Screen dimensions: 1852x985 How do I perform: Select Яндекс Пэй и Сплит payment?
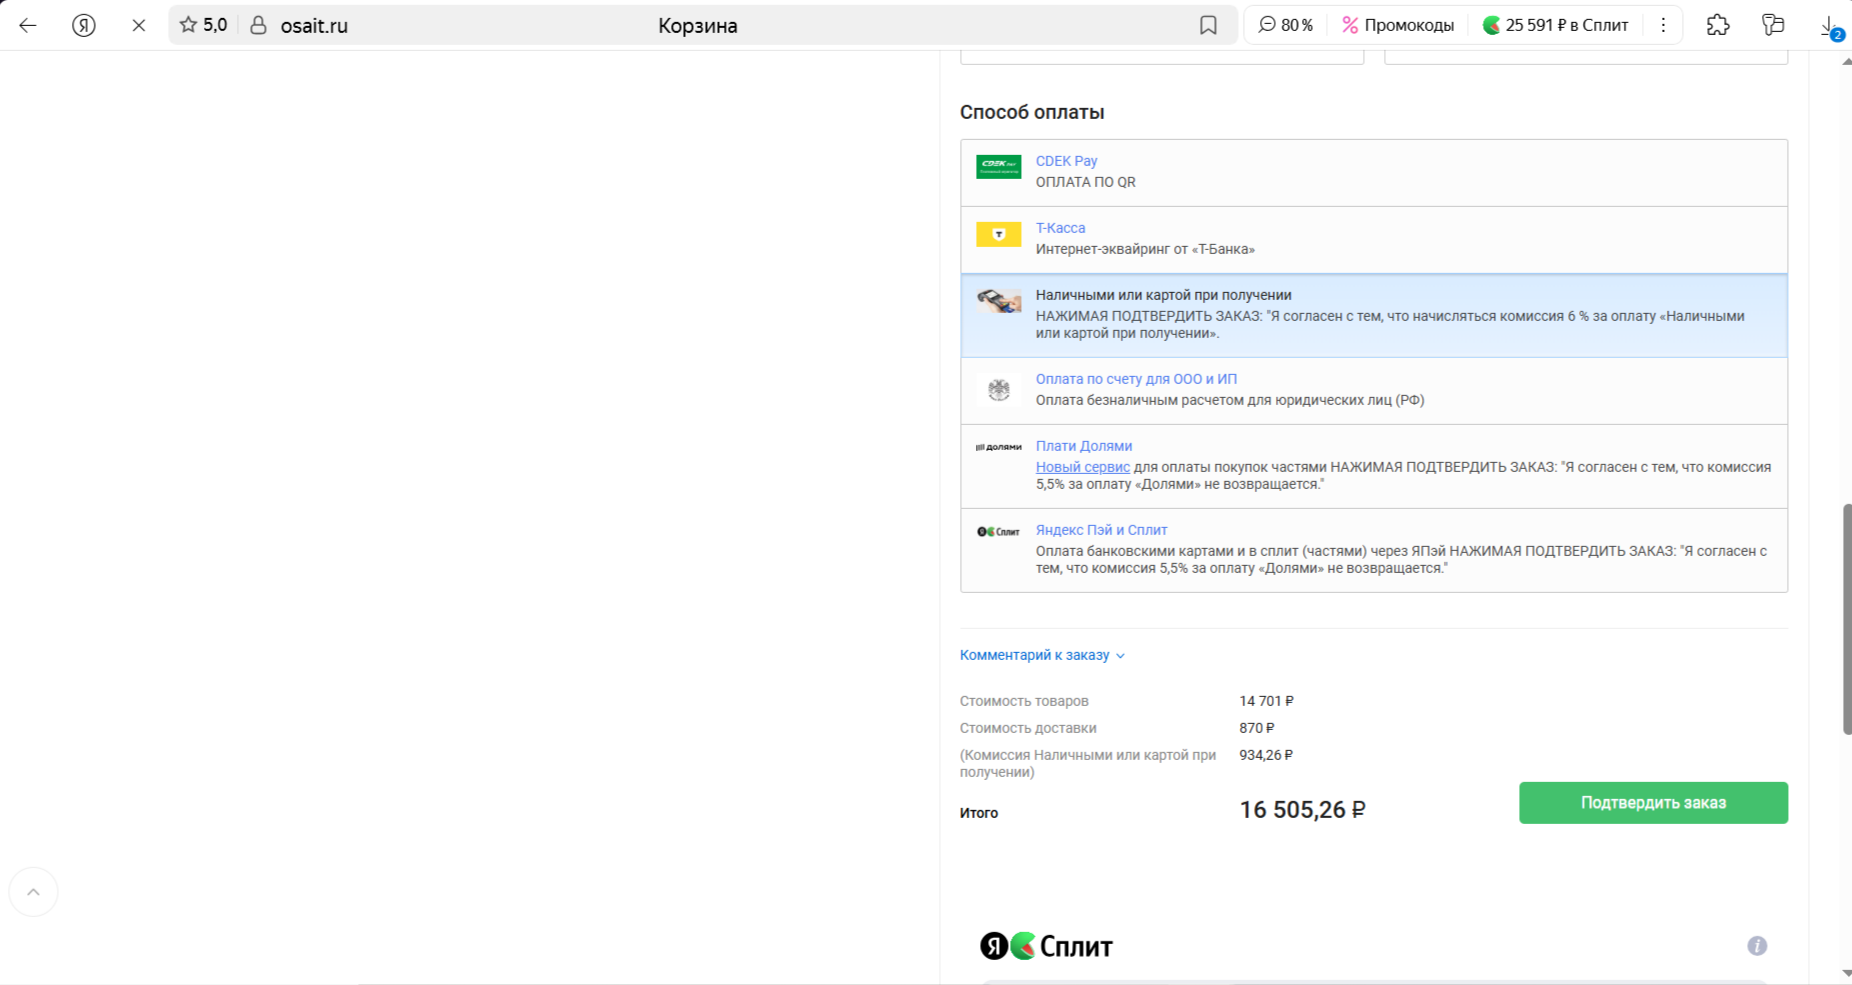[x=1101, y=530]
